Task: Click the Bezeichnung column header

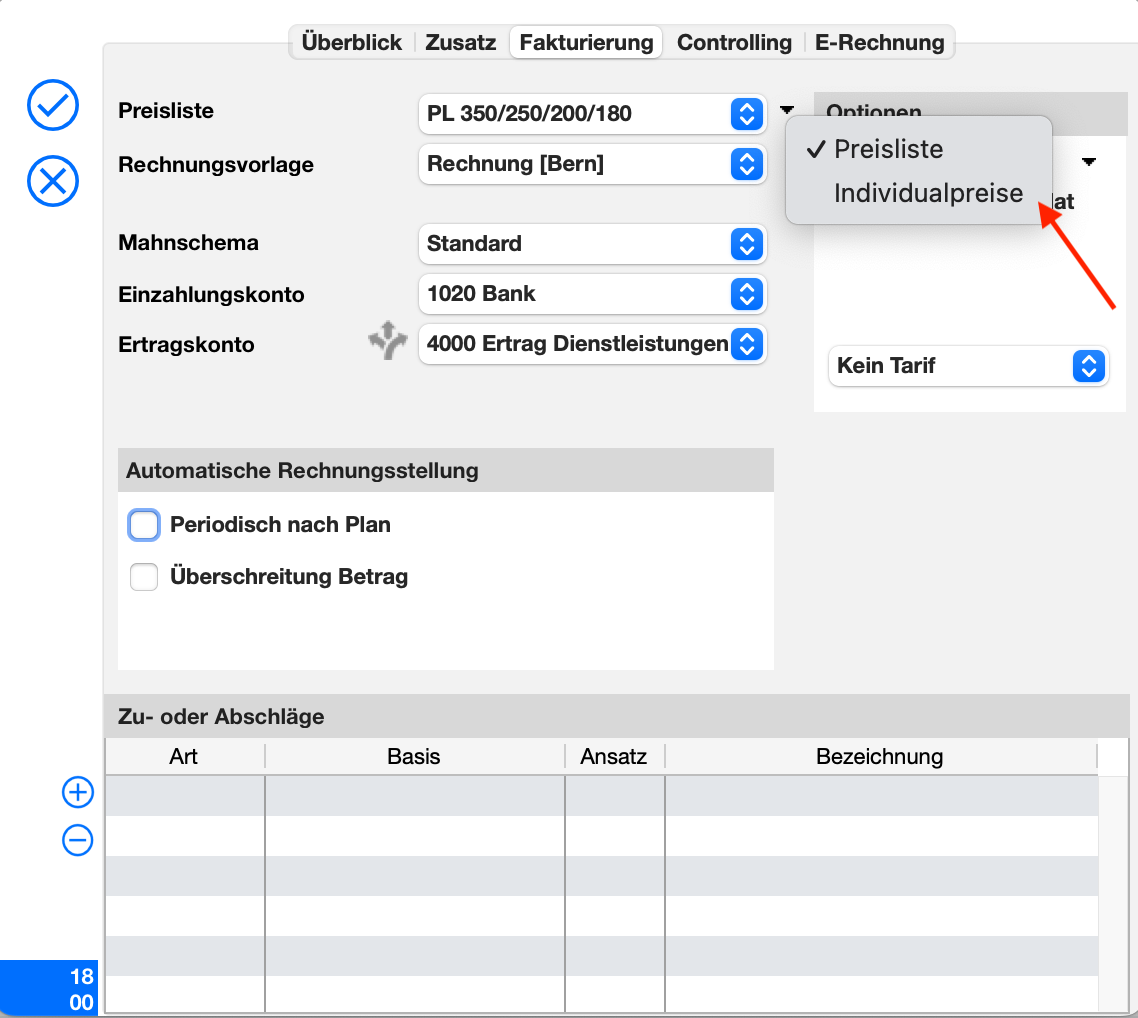Action: tap(879, 756)
